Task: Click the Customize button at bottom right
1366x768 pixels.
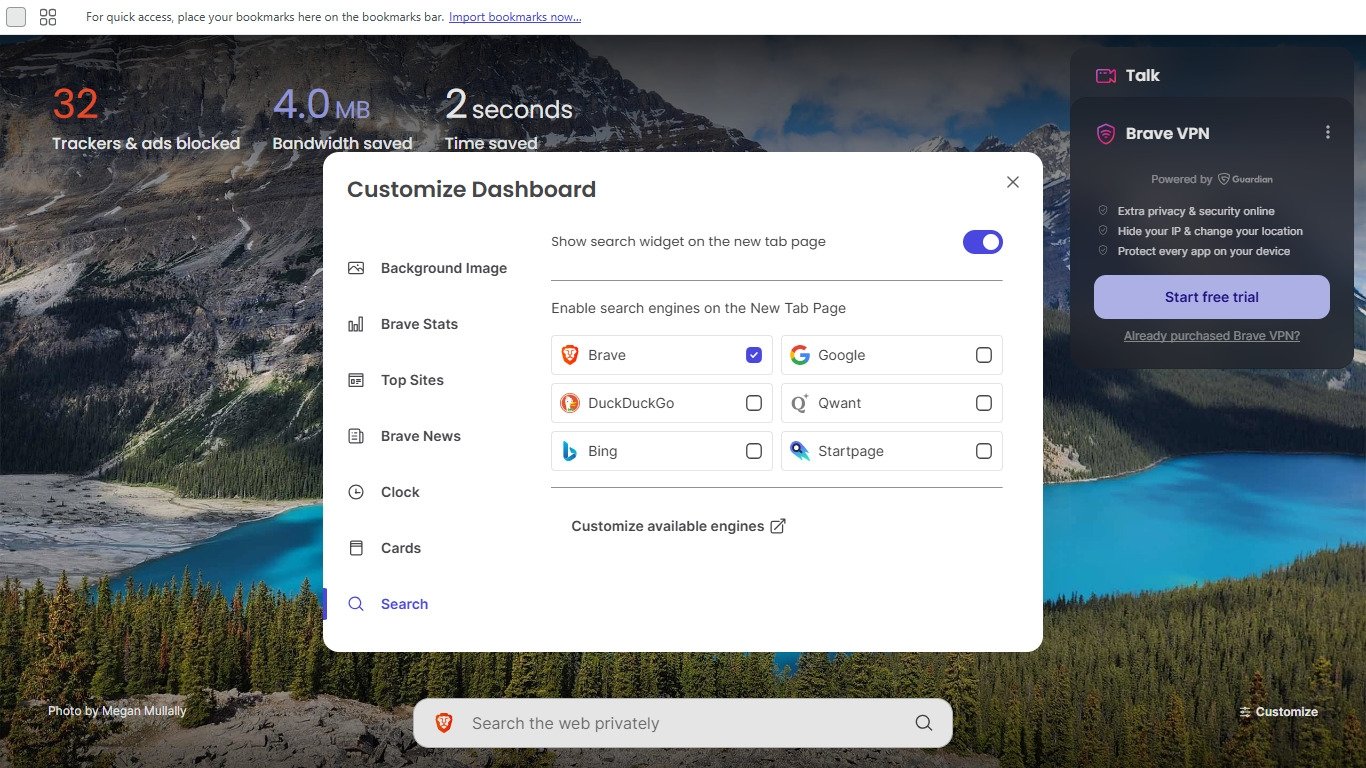Action: 1278,712
